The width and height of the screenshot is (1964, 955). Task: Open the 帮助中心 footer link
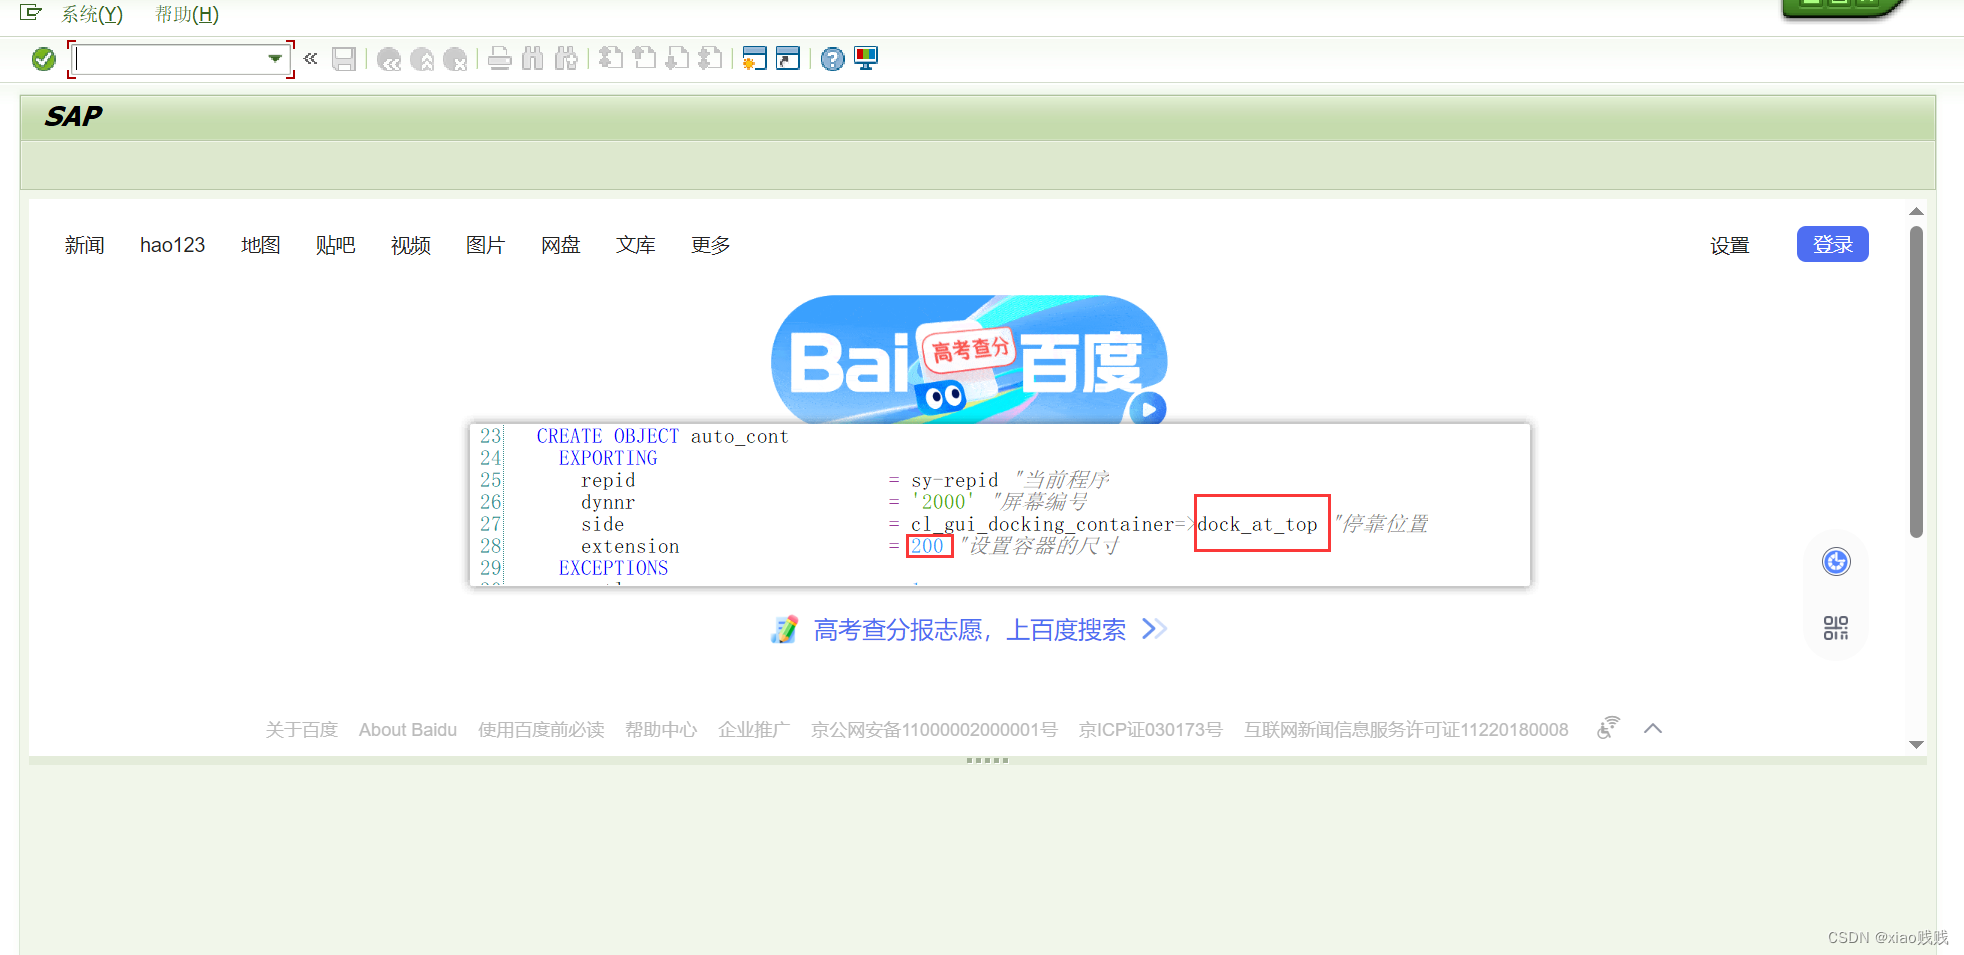(x=661, y=730)
